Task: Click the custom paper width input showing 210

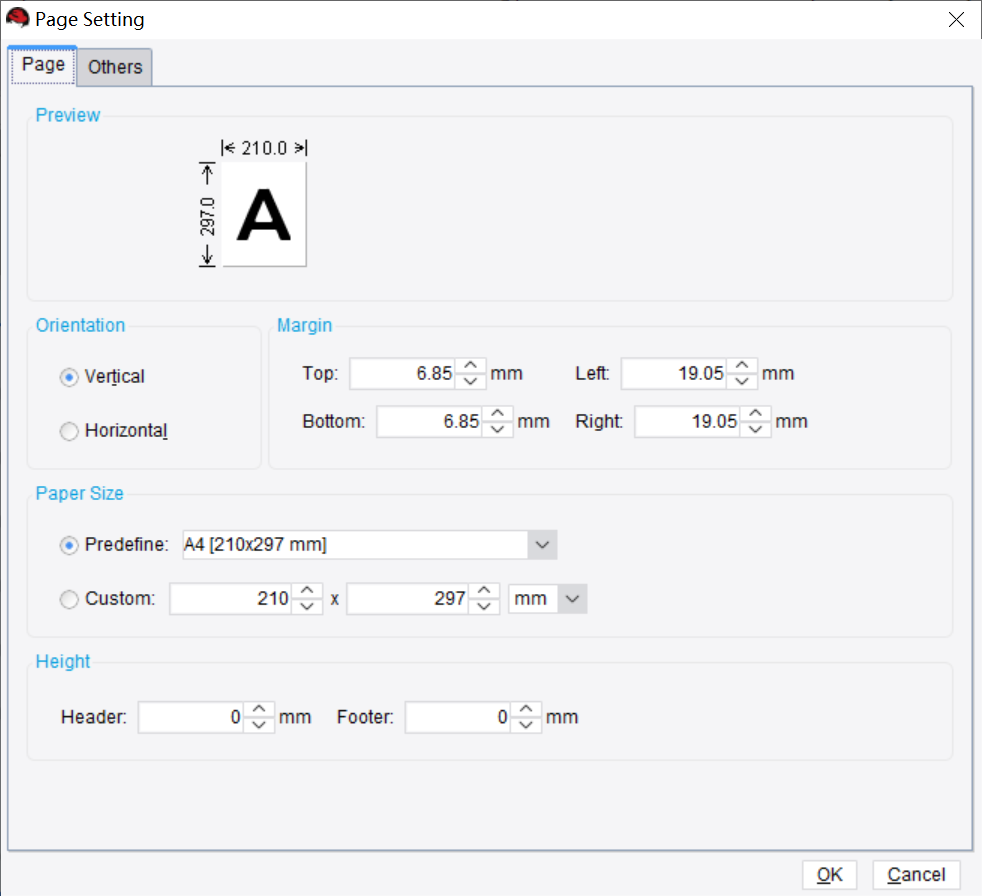Action: point(235,598)
